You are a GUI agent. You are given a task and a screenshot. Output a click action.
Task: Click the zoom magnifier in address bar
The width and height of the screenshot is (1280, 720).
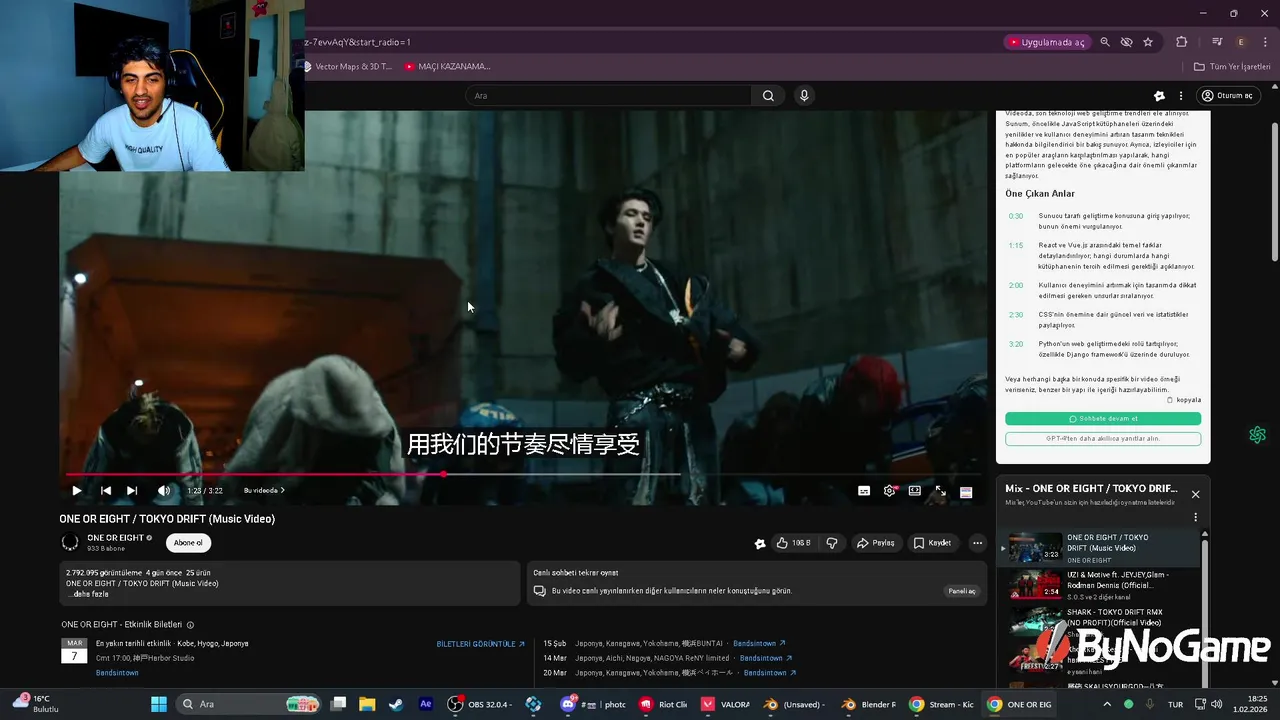tap(1105, 42)
